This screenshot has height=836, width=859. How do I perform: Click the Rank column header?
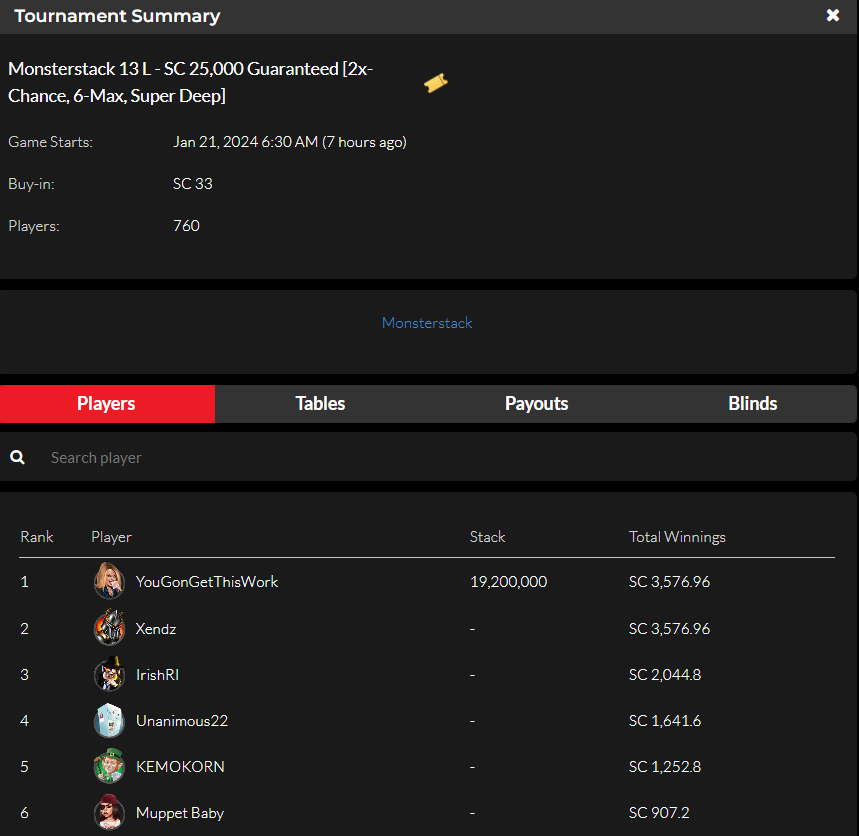coord(37,537)
